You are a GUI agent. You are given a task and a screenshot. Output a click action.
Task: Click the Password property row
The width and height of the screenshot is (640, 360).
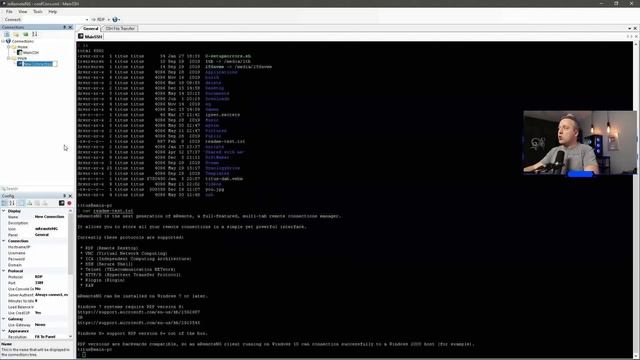click(37, 259)
